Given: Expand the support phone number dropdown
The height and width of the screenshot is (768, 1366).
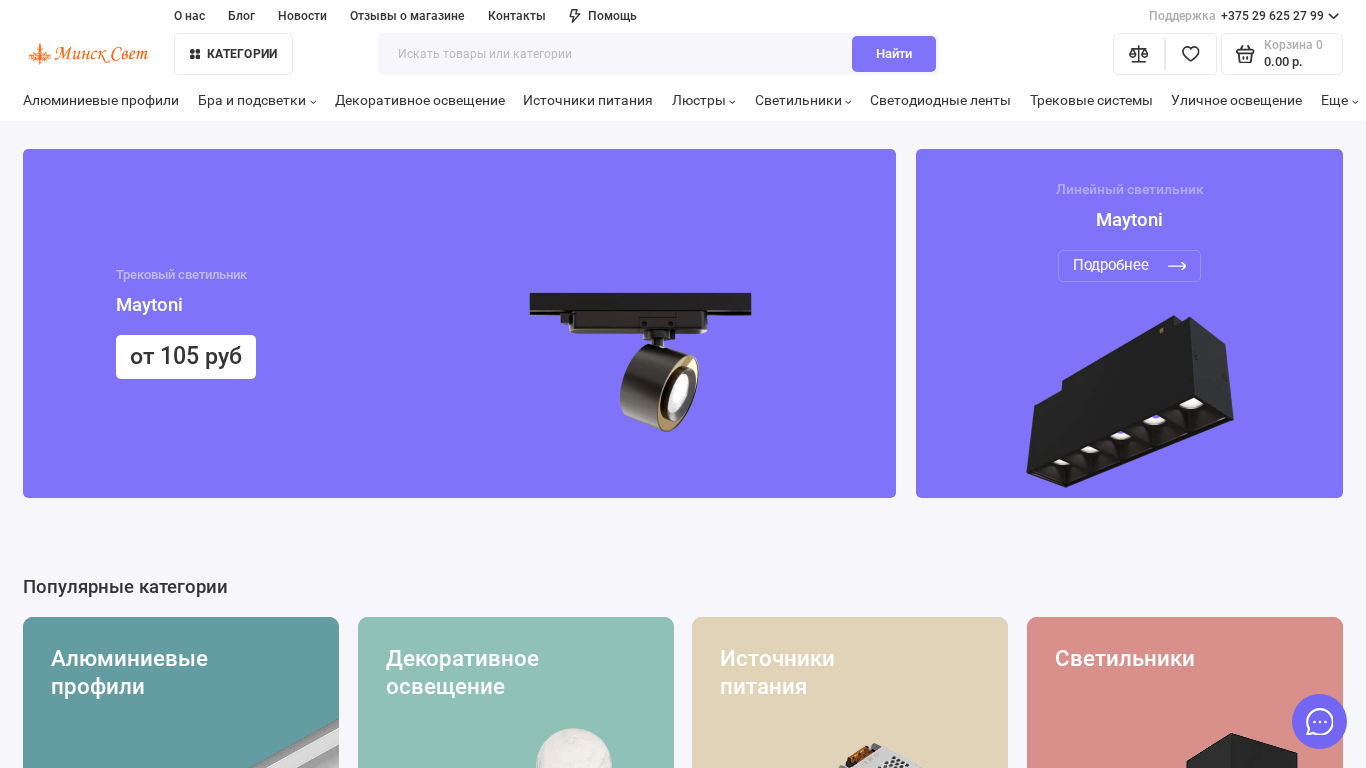Looking at the screenshot, I should coord(1333,16).
